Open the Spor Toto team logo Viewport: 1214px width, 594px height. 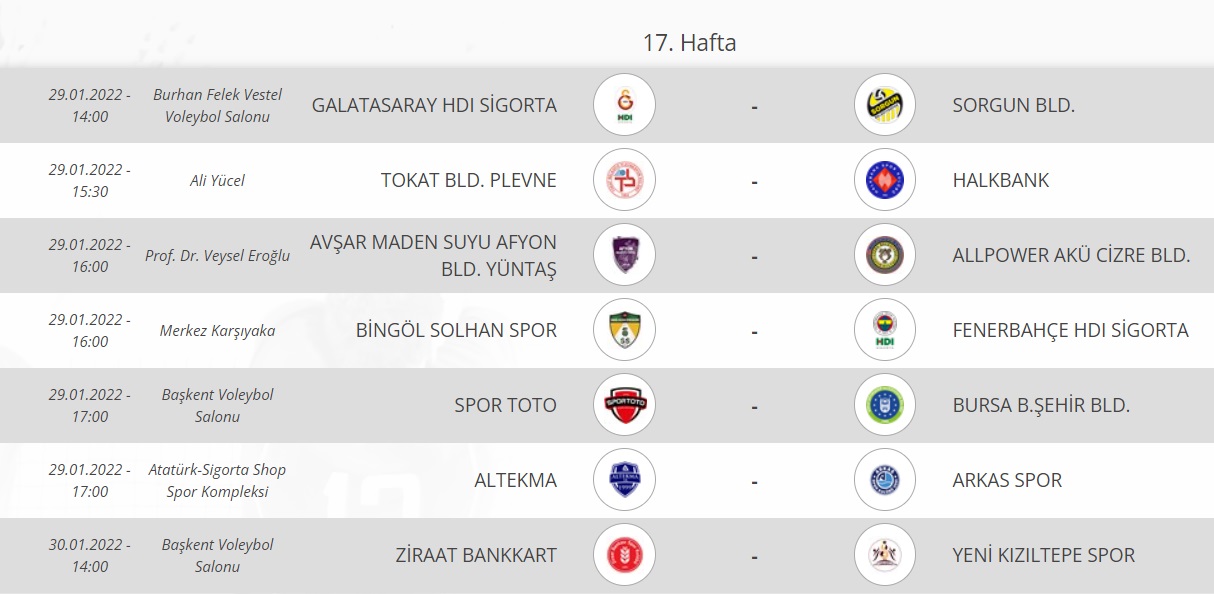point(624,405)
